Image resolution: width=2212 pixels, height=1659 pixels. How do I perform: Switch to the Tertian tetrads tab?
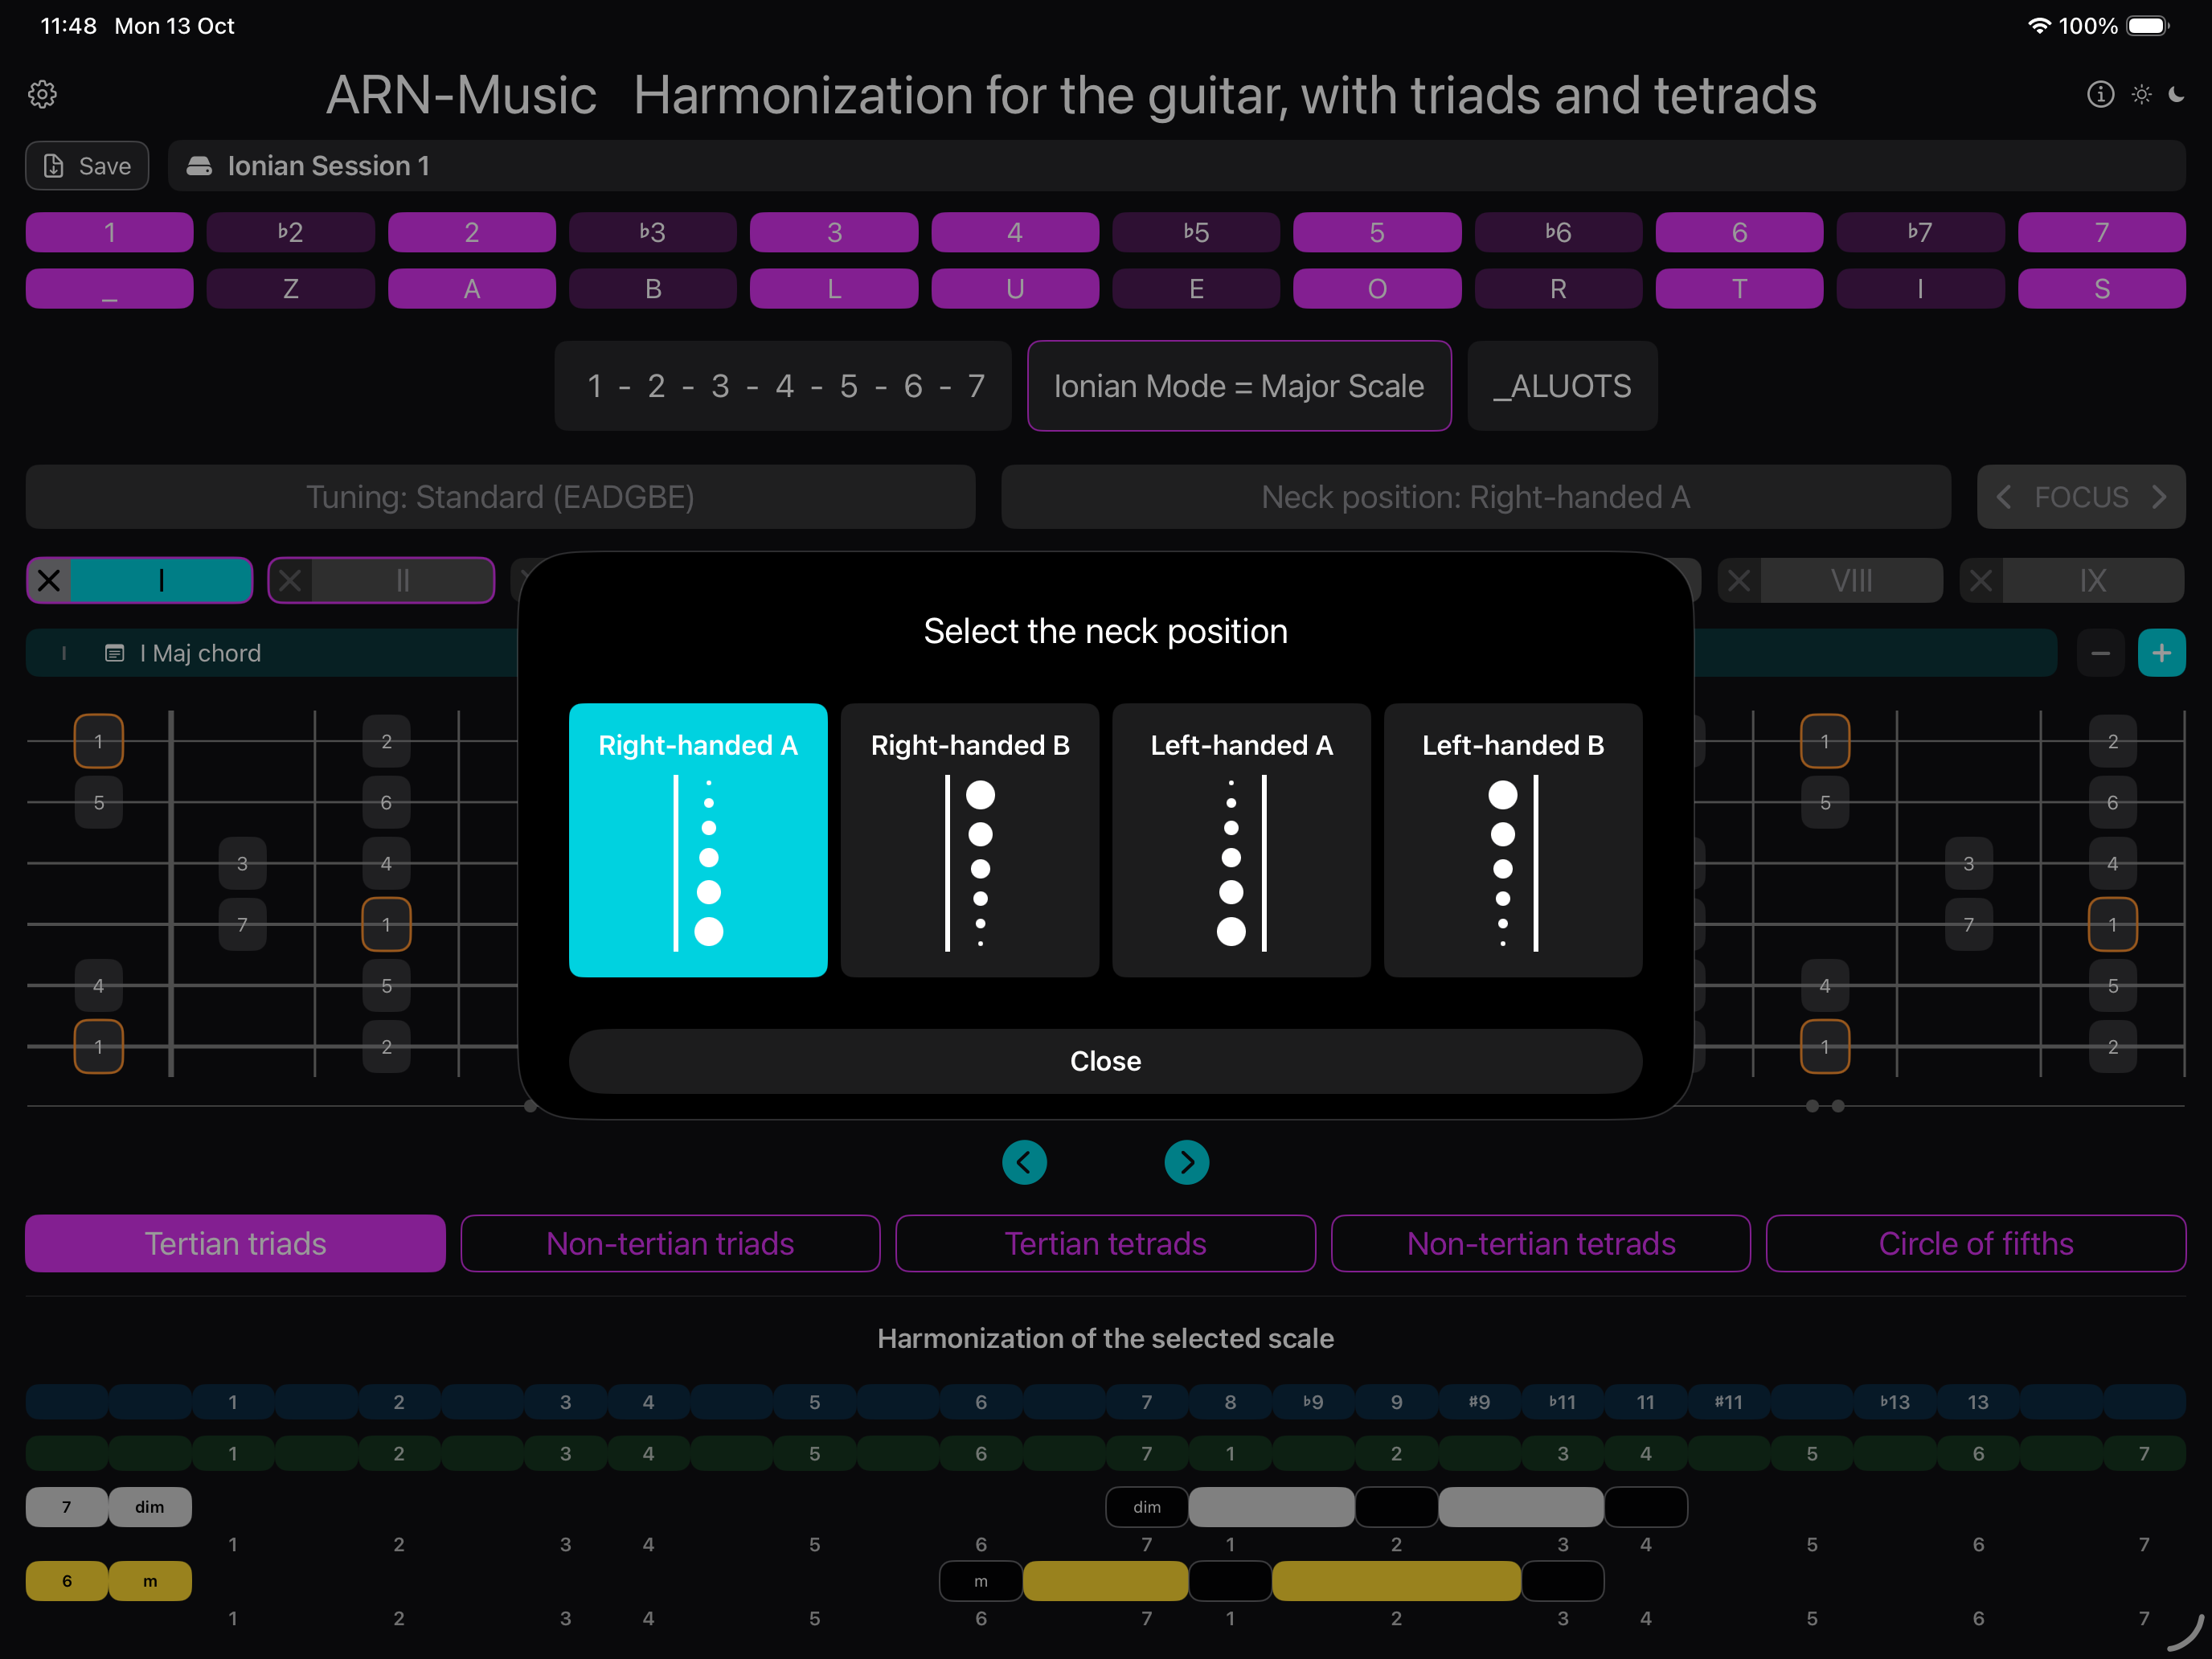[x=1105, y=1243]
